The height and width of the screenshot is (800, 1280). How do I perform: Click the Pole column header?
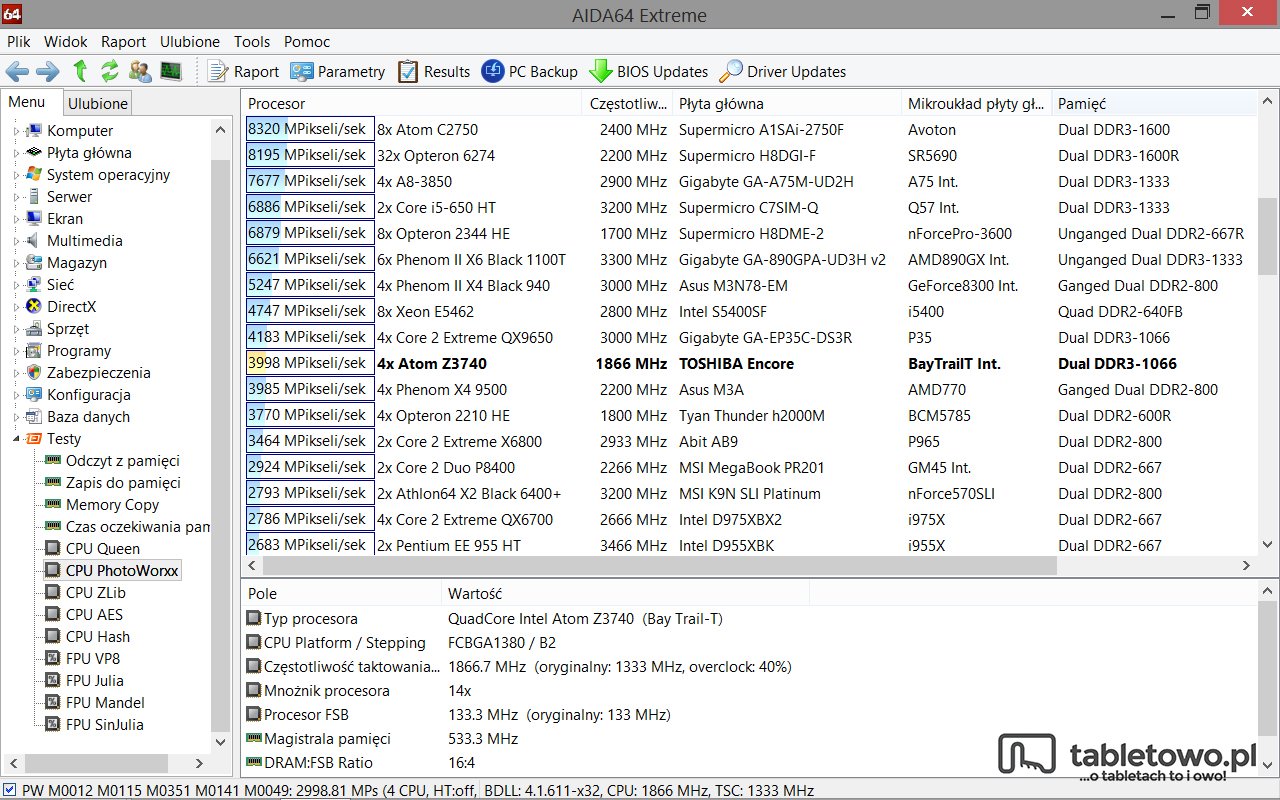coord(342,593)
